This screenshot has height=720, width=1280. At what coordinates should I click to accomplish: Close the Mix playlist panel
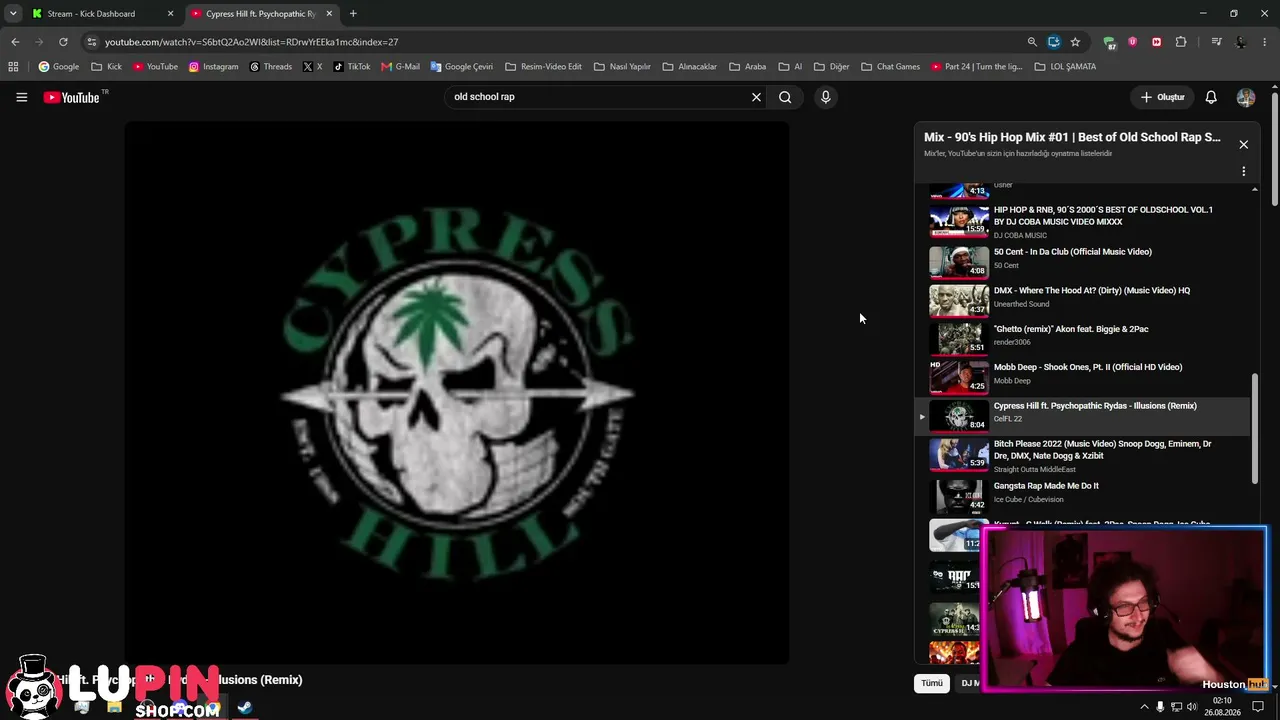click(x=1244, y=145)
